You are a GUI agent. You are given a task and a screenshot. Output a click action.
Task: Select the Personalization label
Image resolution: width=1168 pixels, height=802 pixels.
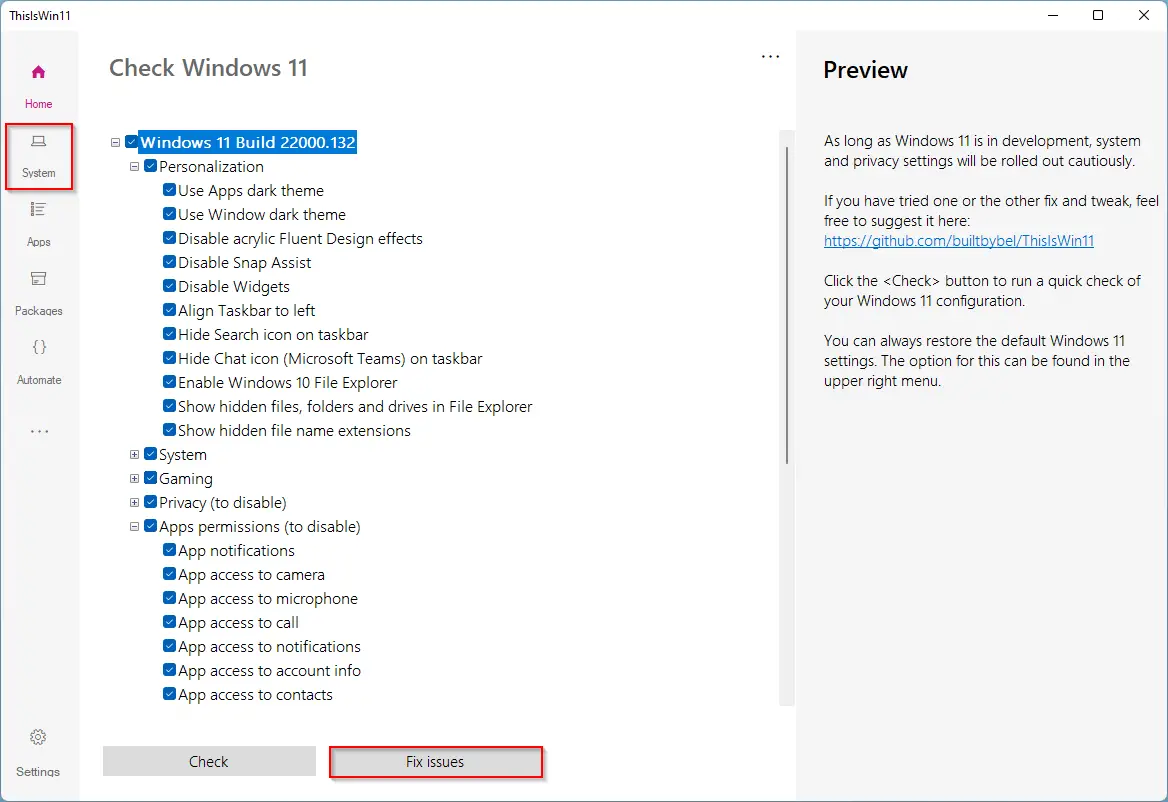point(212,166)
